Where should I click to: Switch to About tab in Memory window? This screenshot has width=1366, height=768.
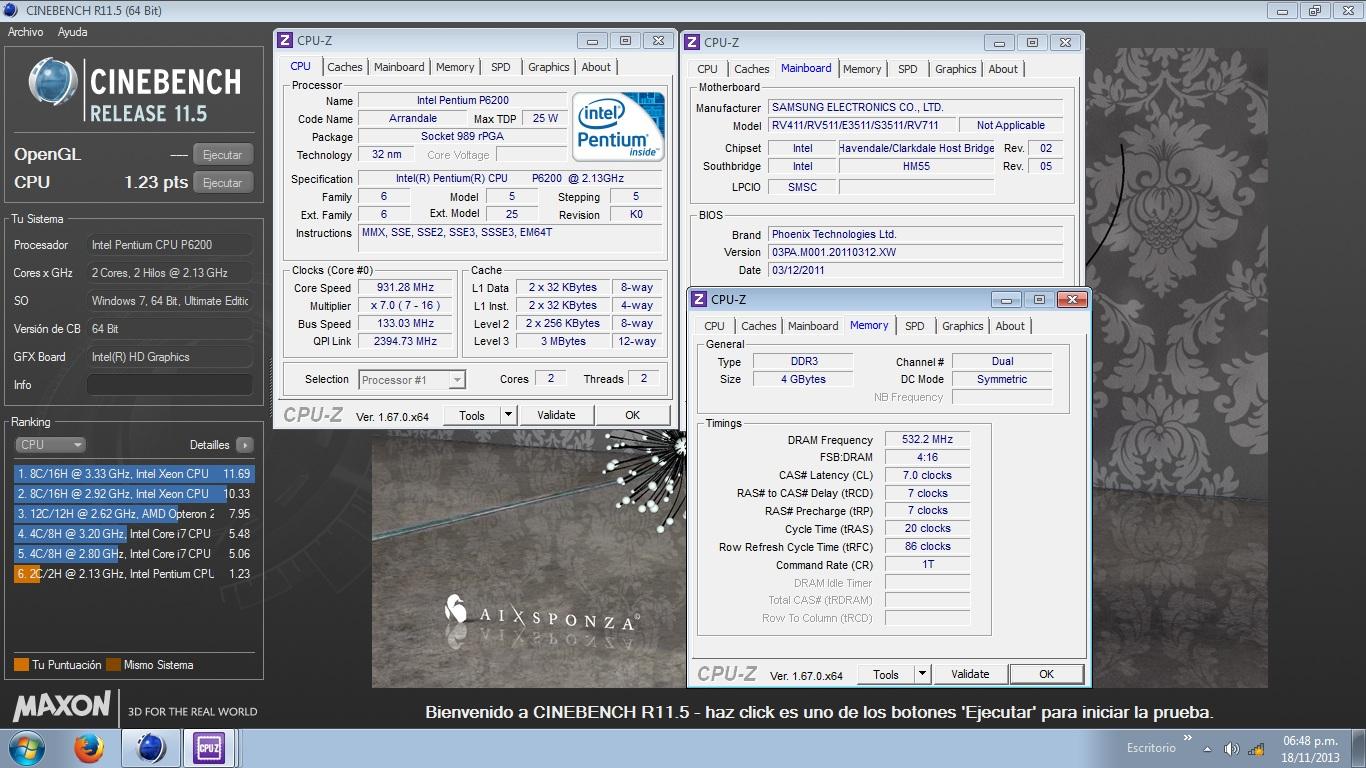pyautogui.click(x=1010, y=326)
